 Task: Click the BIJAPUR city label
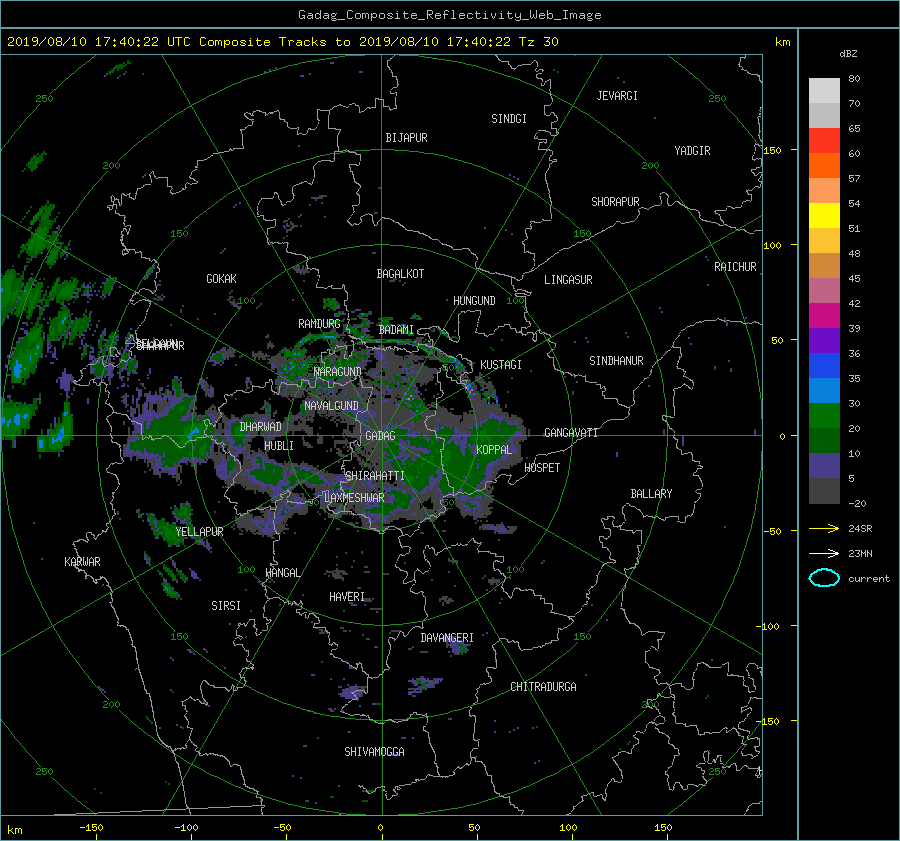point(406,138)
